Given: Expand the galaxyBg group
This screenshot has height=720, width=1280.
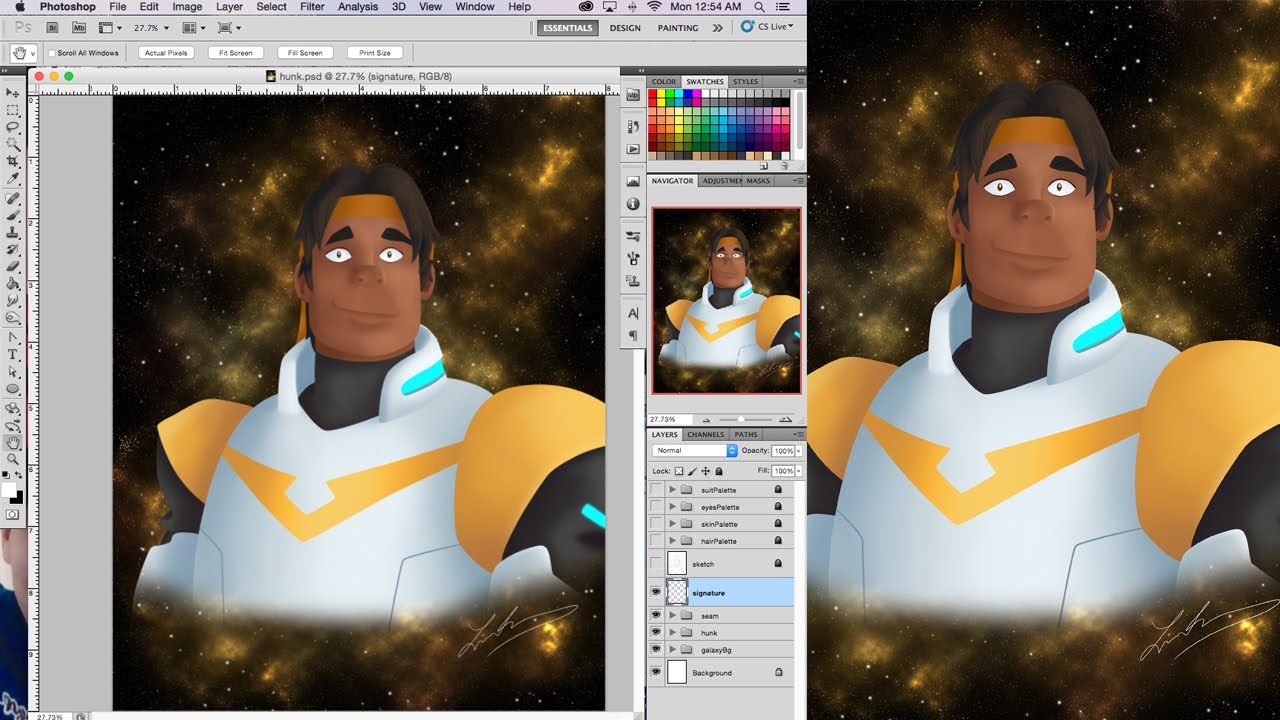Looking at the screenshot, I should coord(672,650).
